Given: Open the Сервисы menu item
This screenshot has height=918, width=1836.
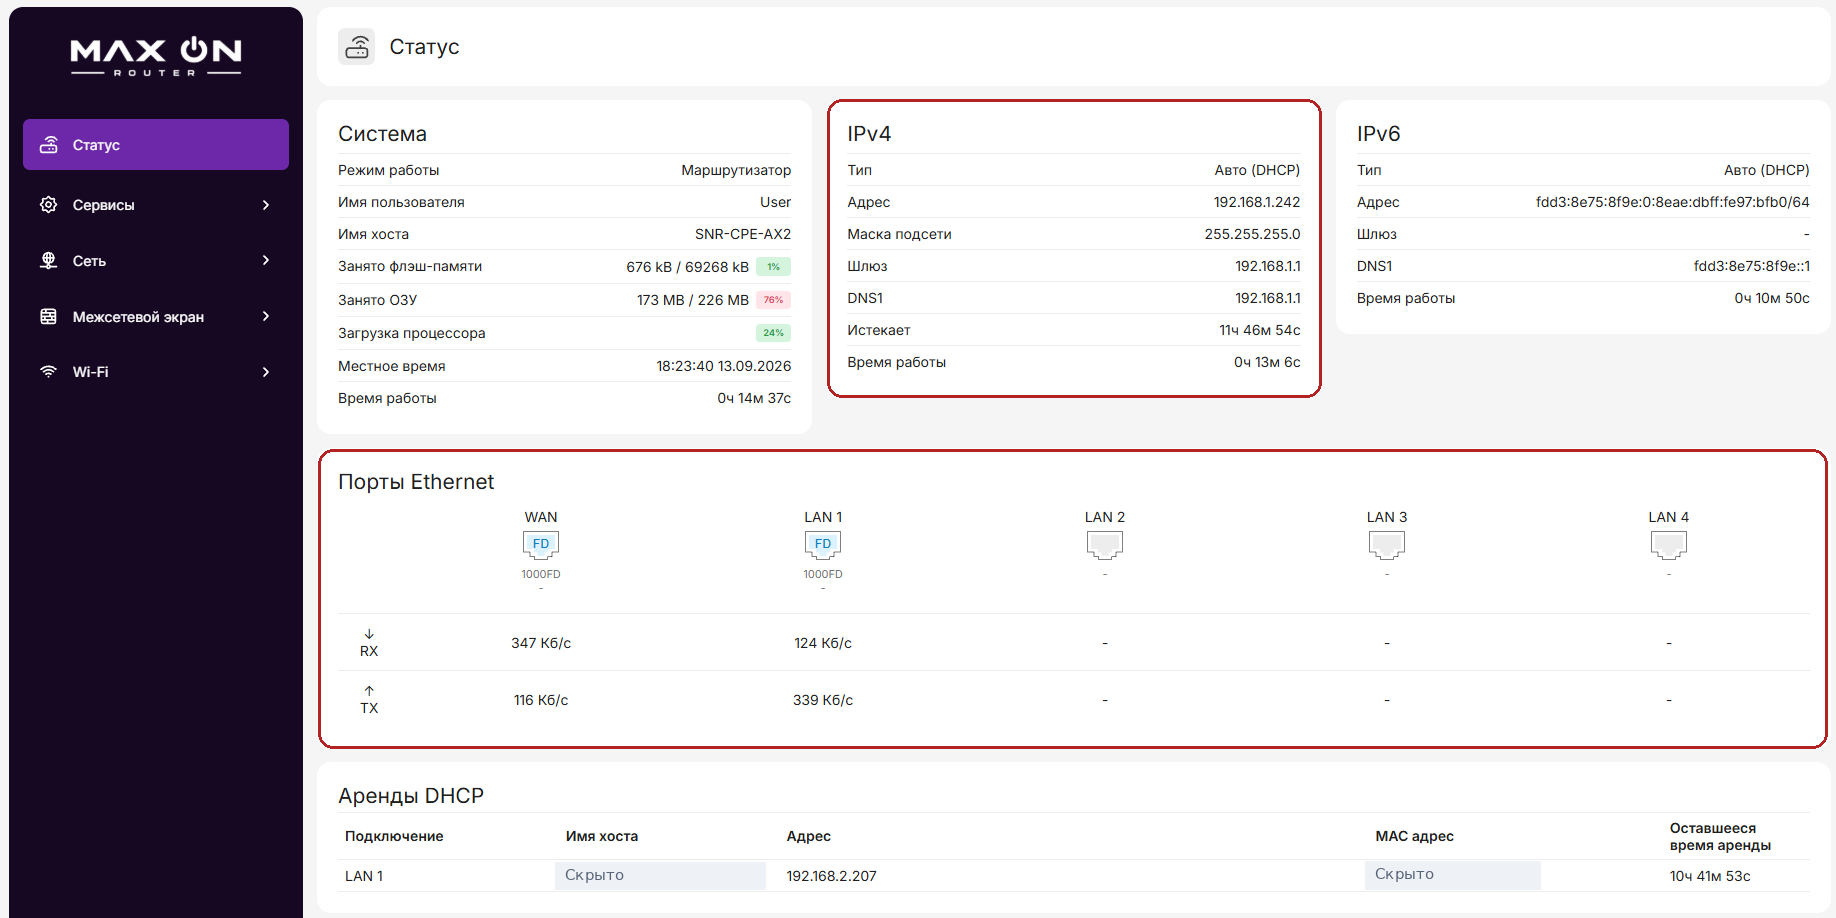Looking at the screenshot, I should click(156, 205).
